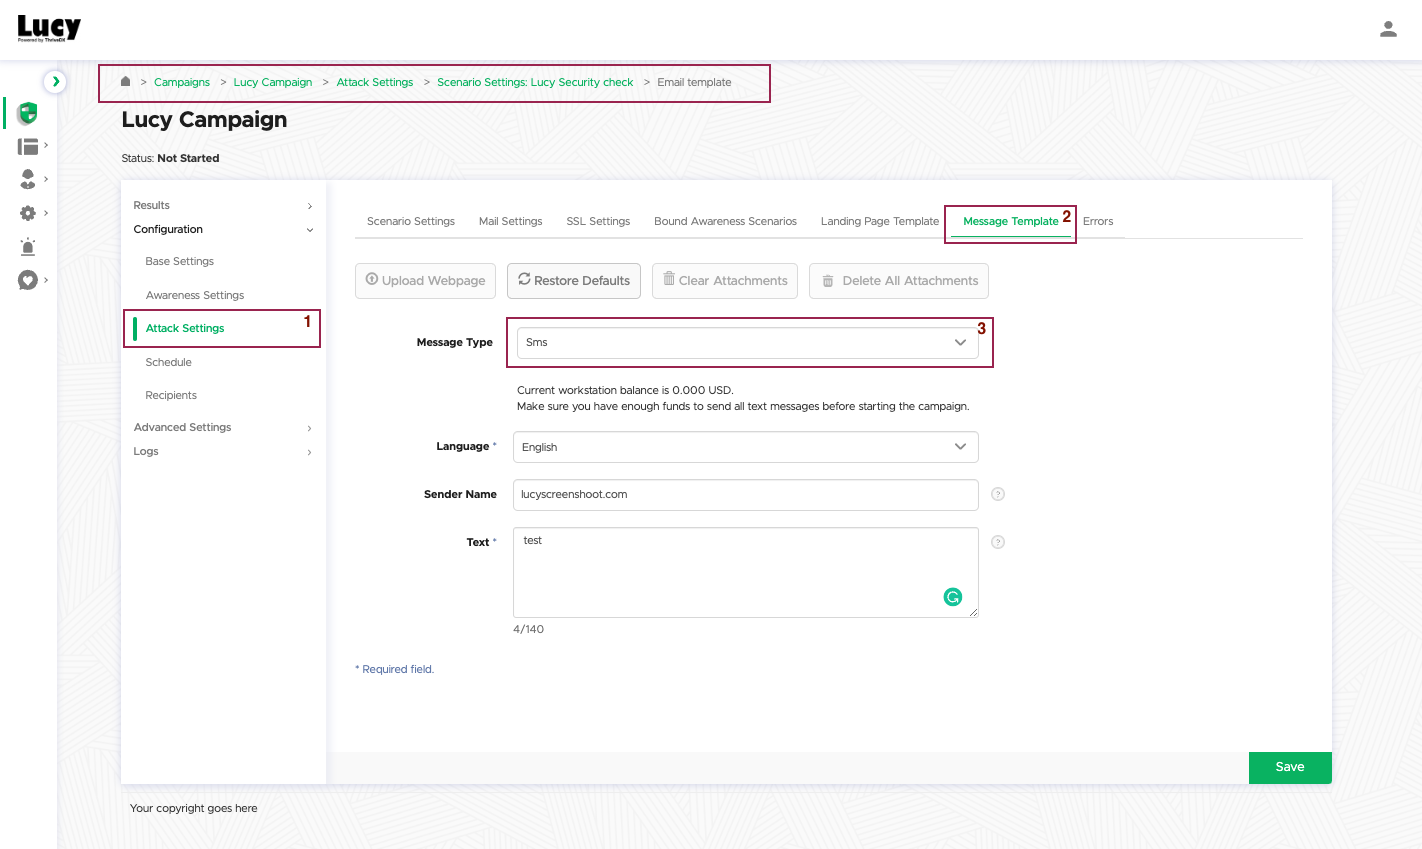The image size is (1422, 849).
Task: Click 'Current workstation balance is 0.000 USD.' text
Action: pos(625,390)
